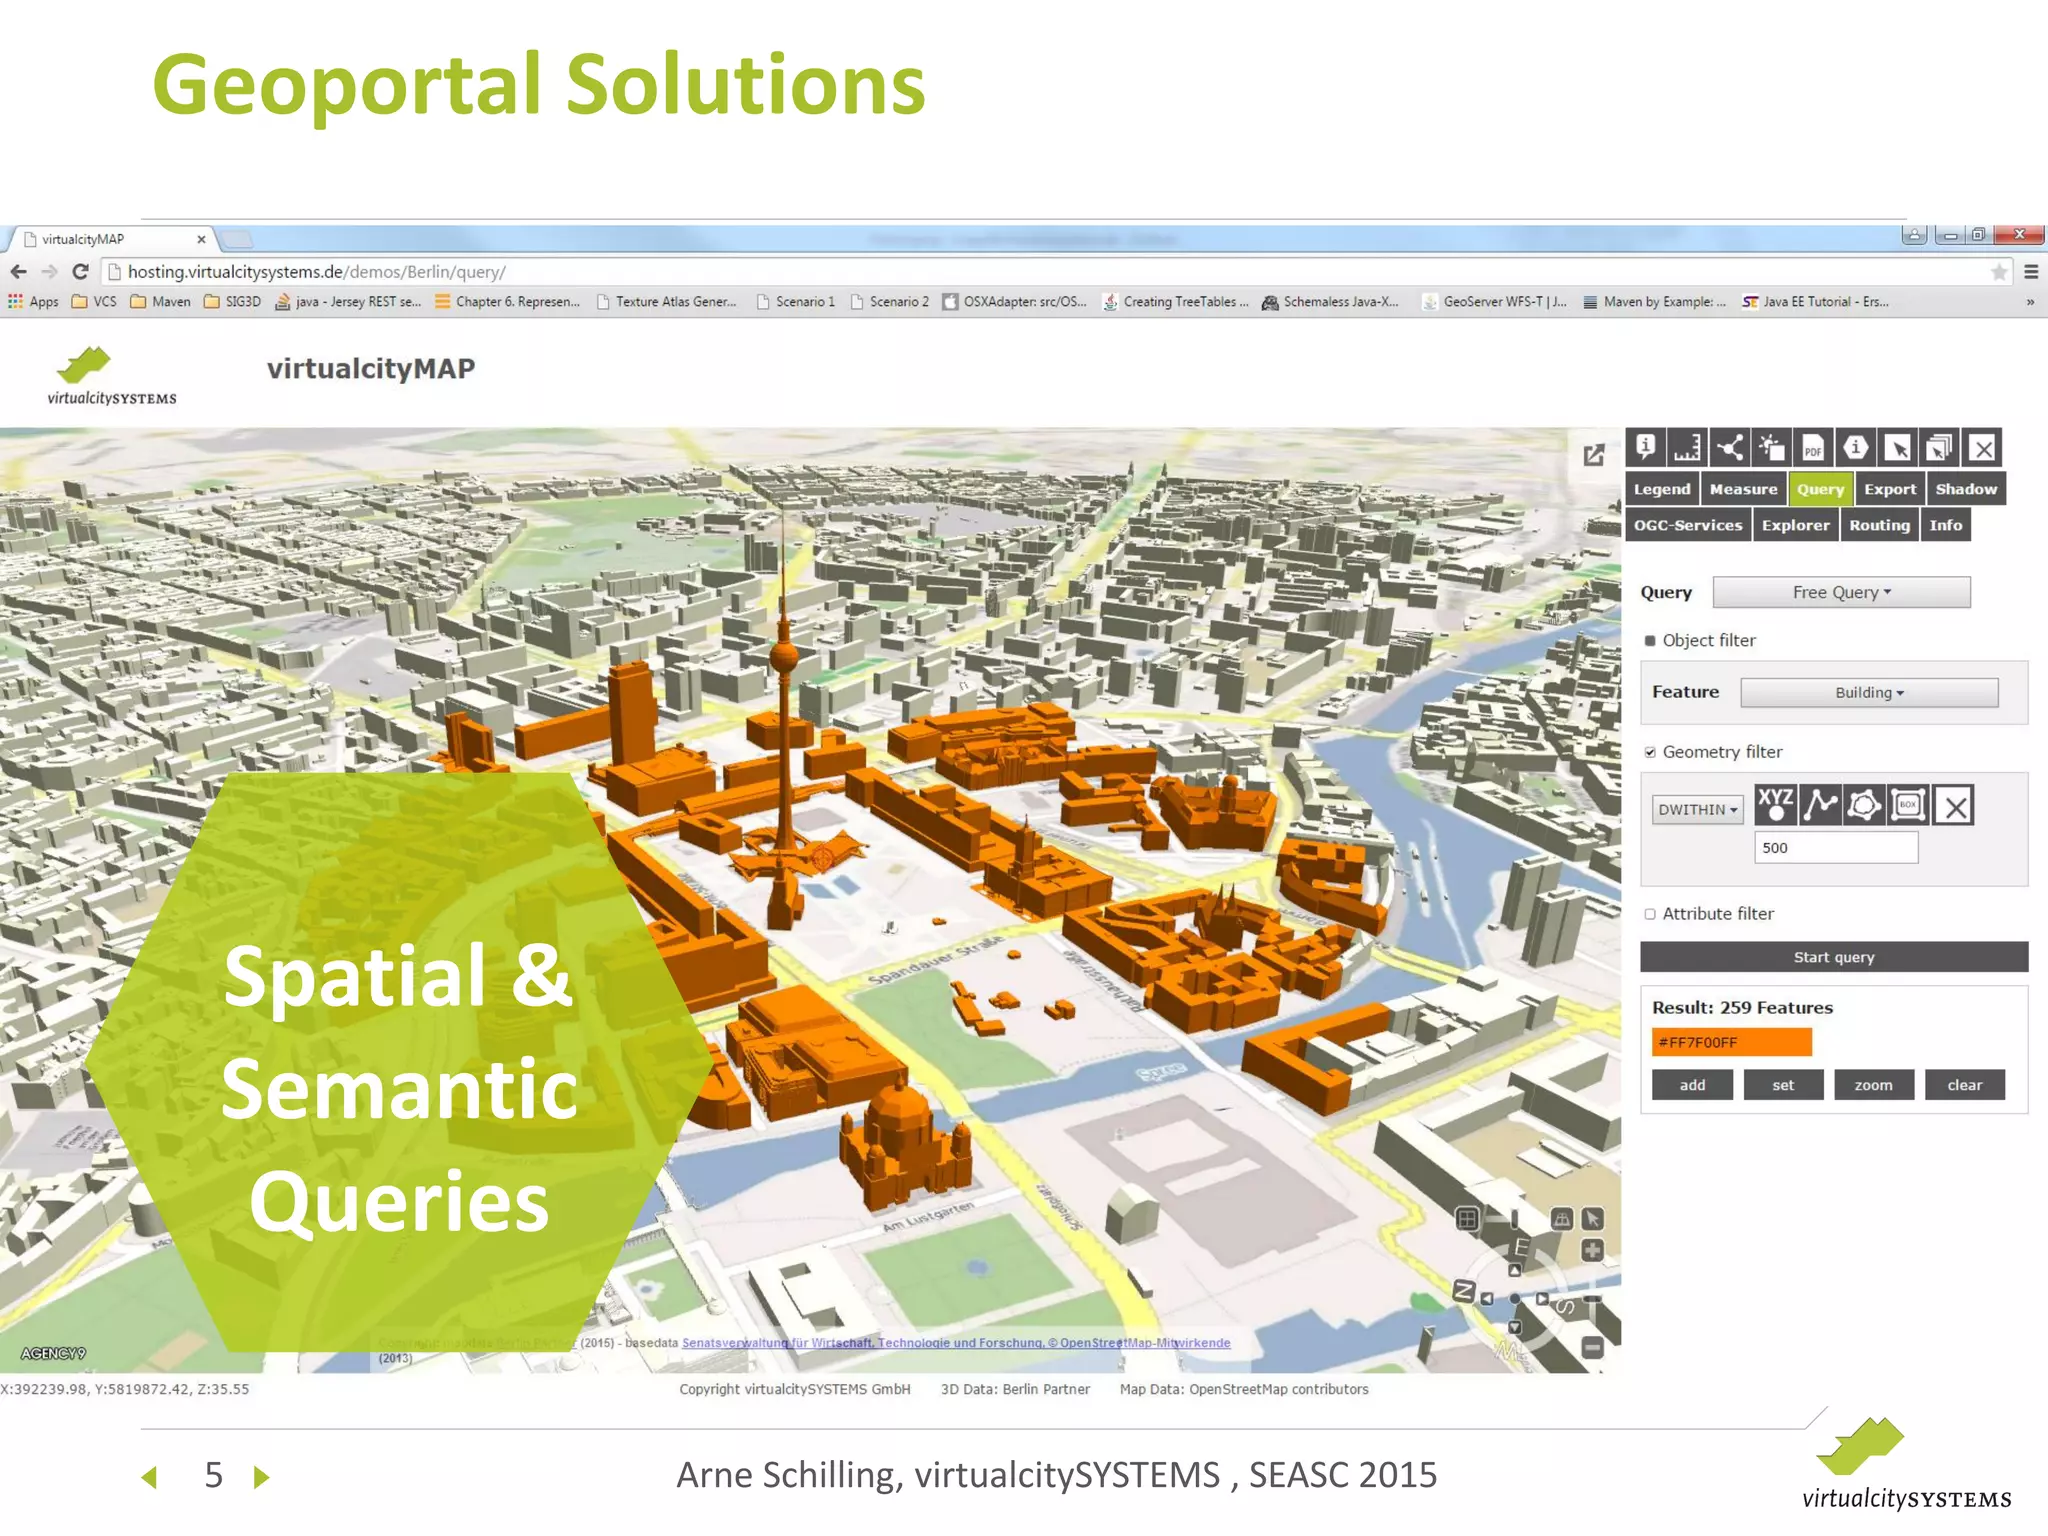Image resolution: width=2048 pixels, height=1536 pixels.
Task: Open the Measure tab
Action: pyautogui.click(x=1743, y=489)
